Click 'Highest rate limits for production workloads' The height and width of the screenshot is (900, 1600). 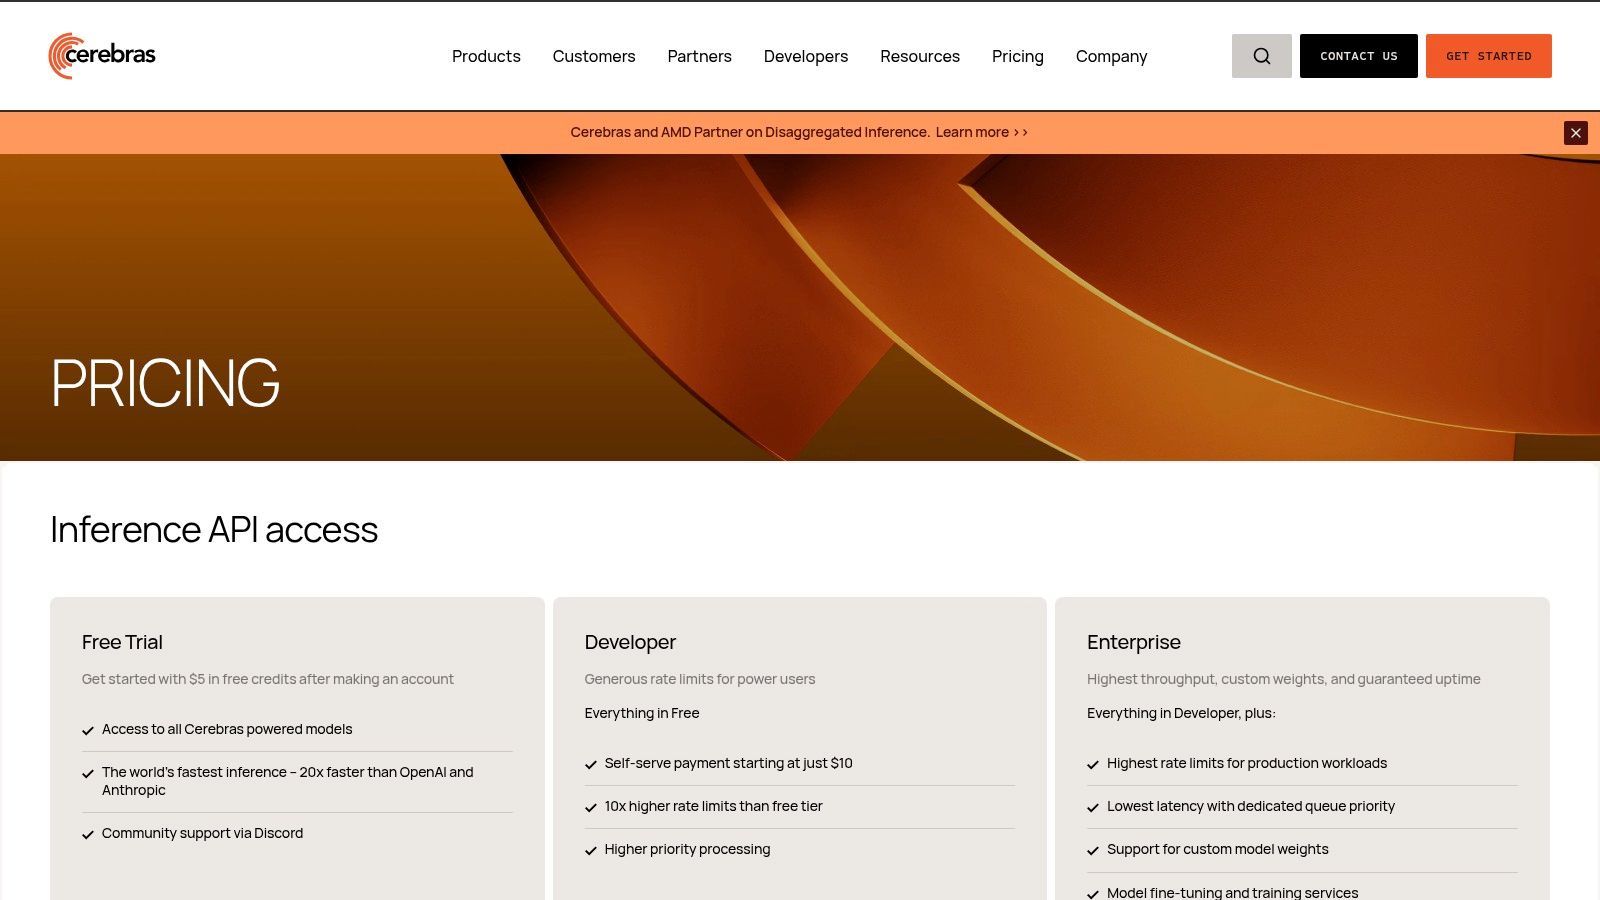point(1247,763)
